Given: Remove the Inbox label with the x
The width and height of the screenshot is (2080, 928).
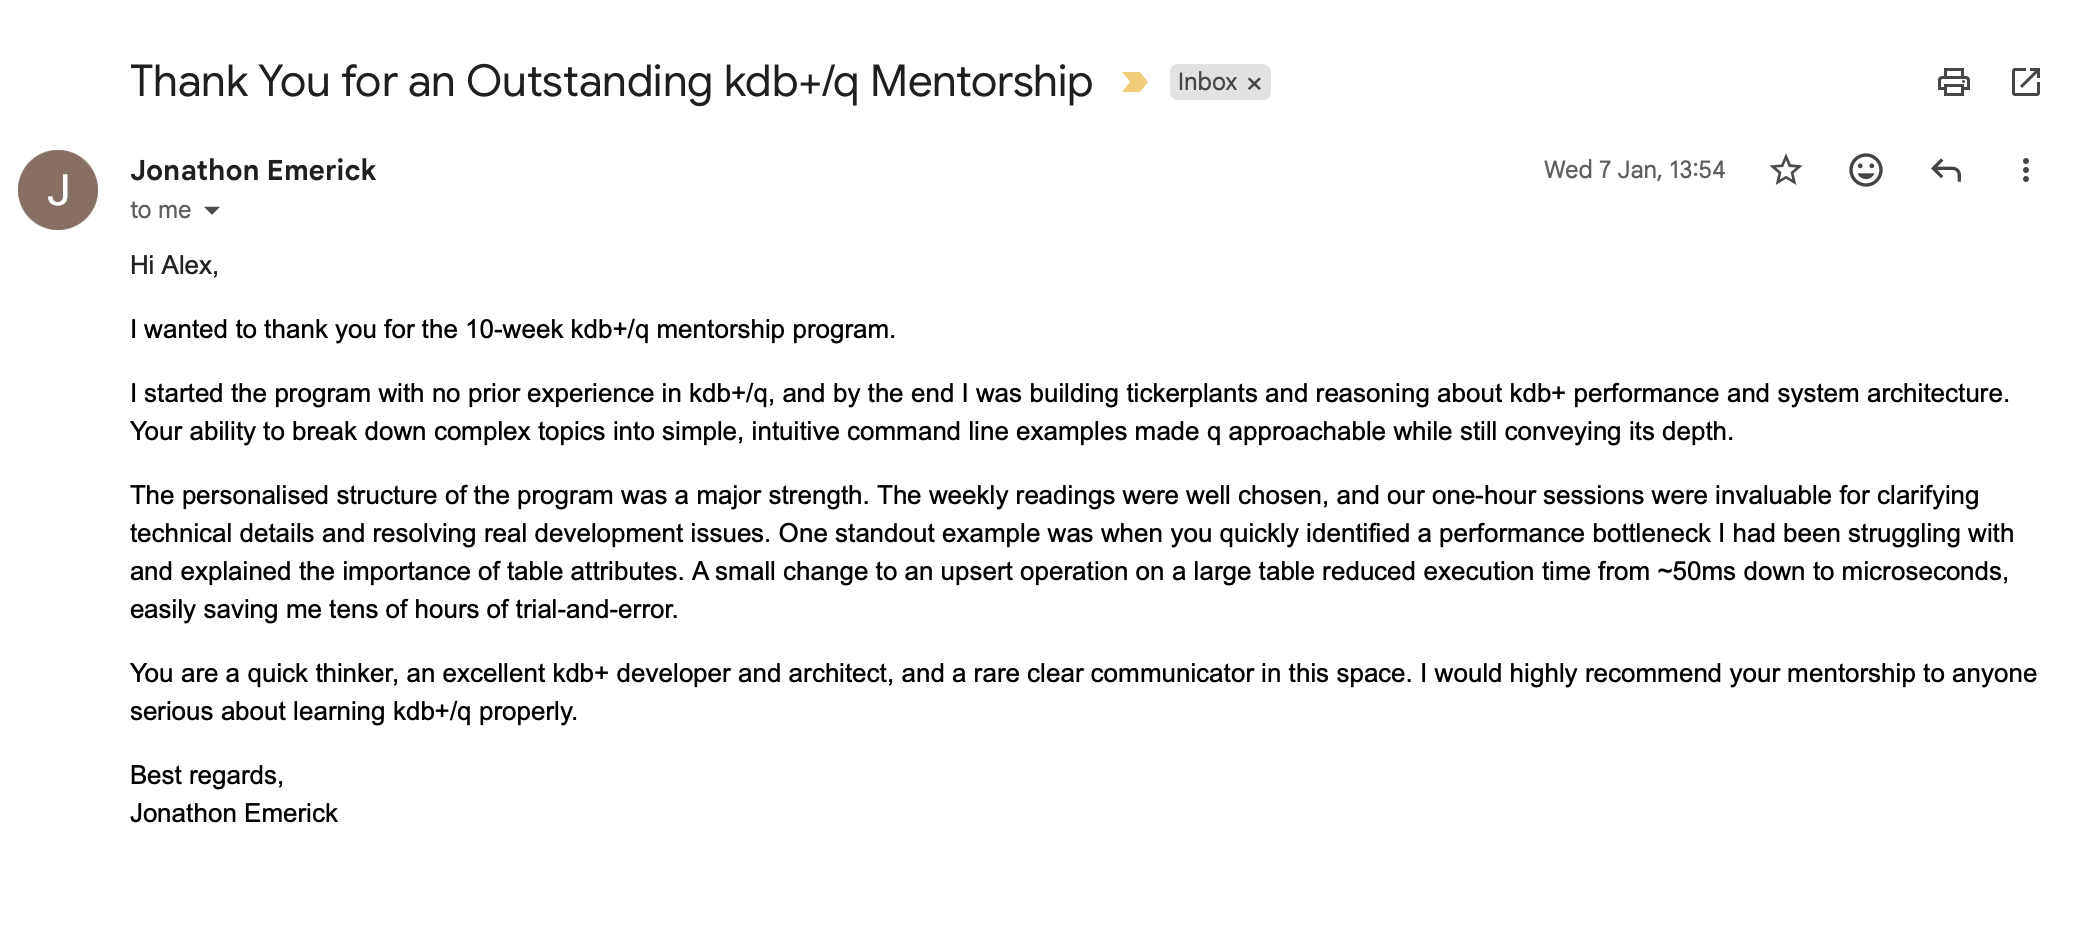Looking at the screenshot, I should coord(1254,83).
